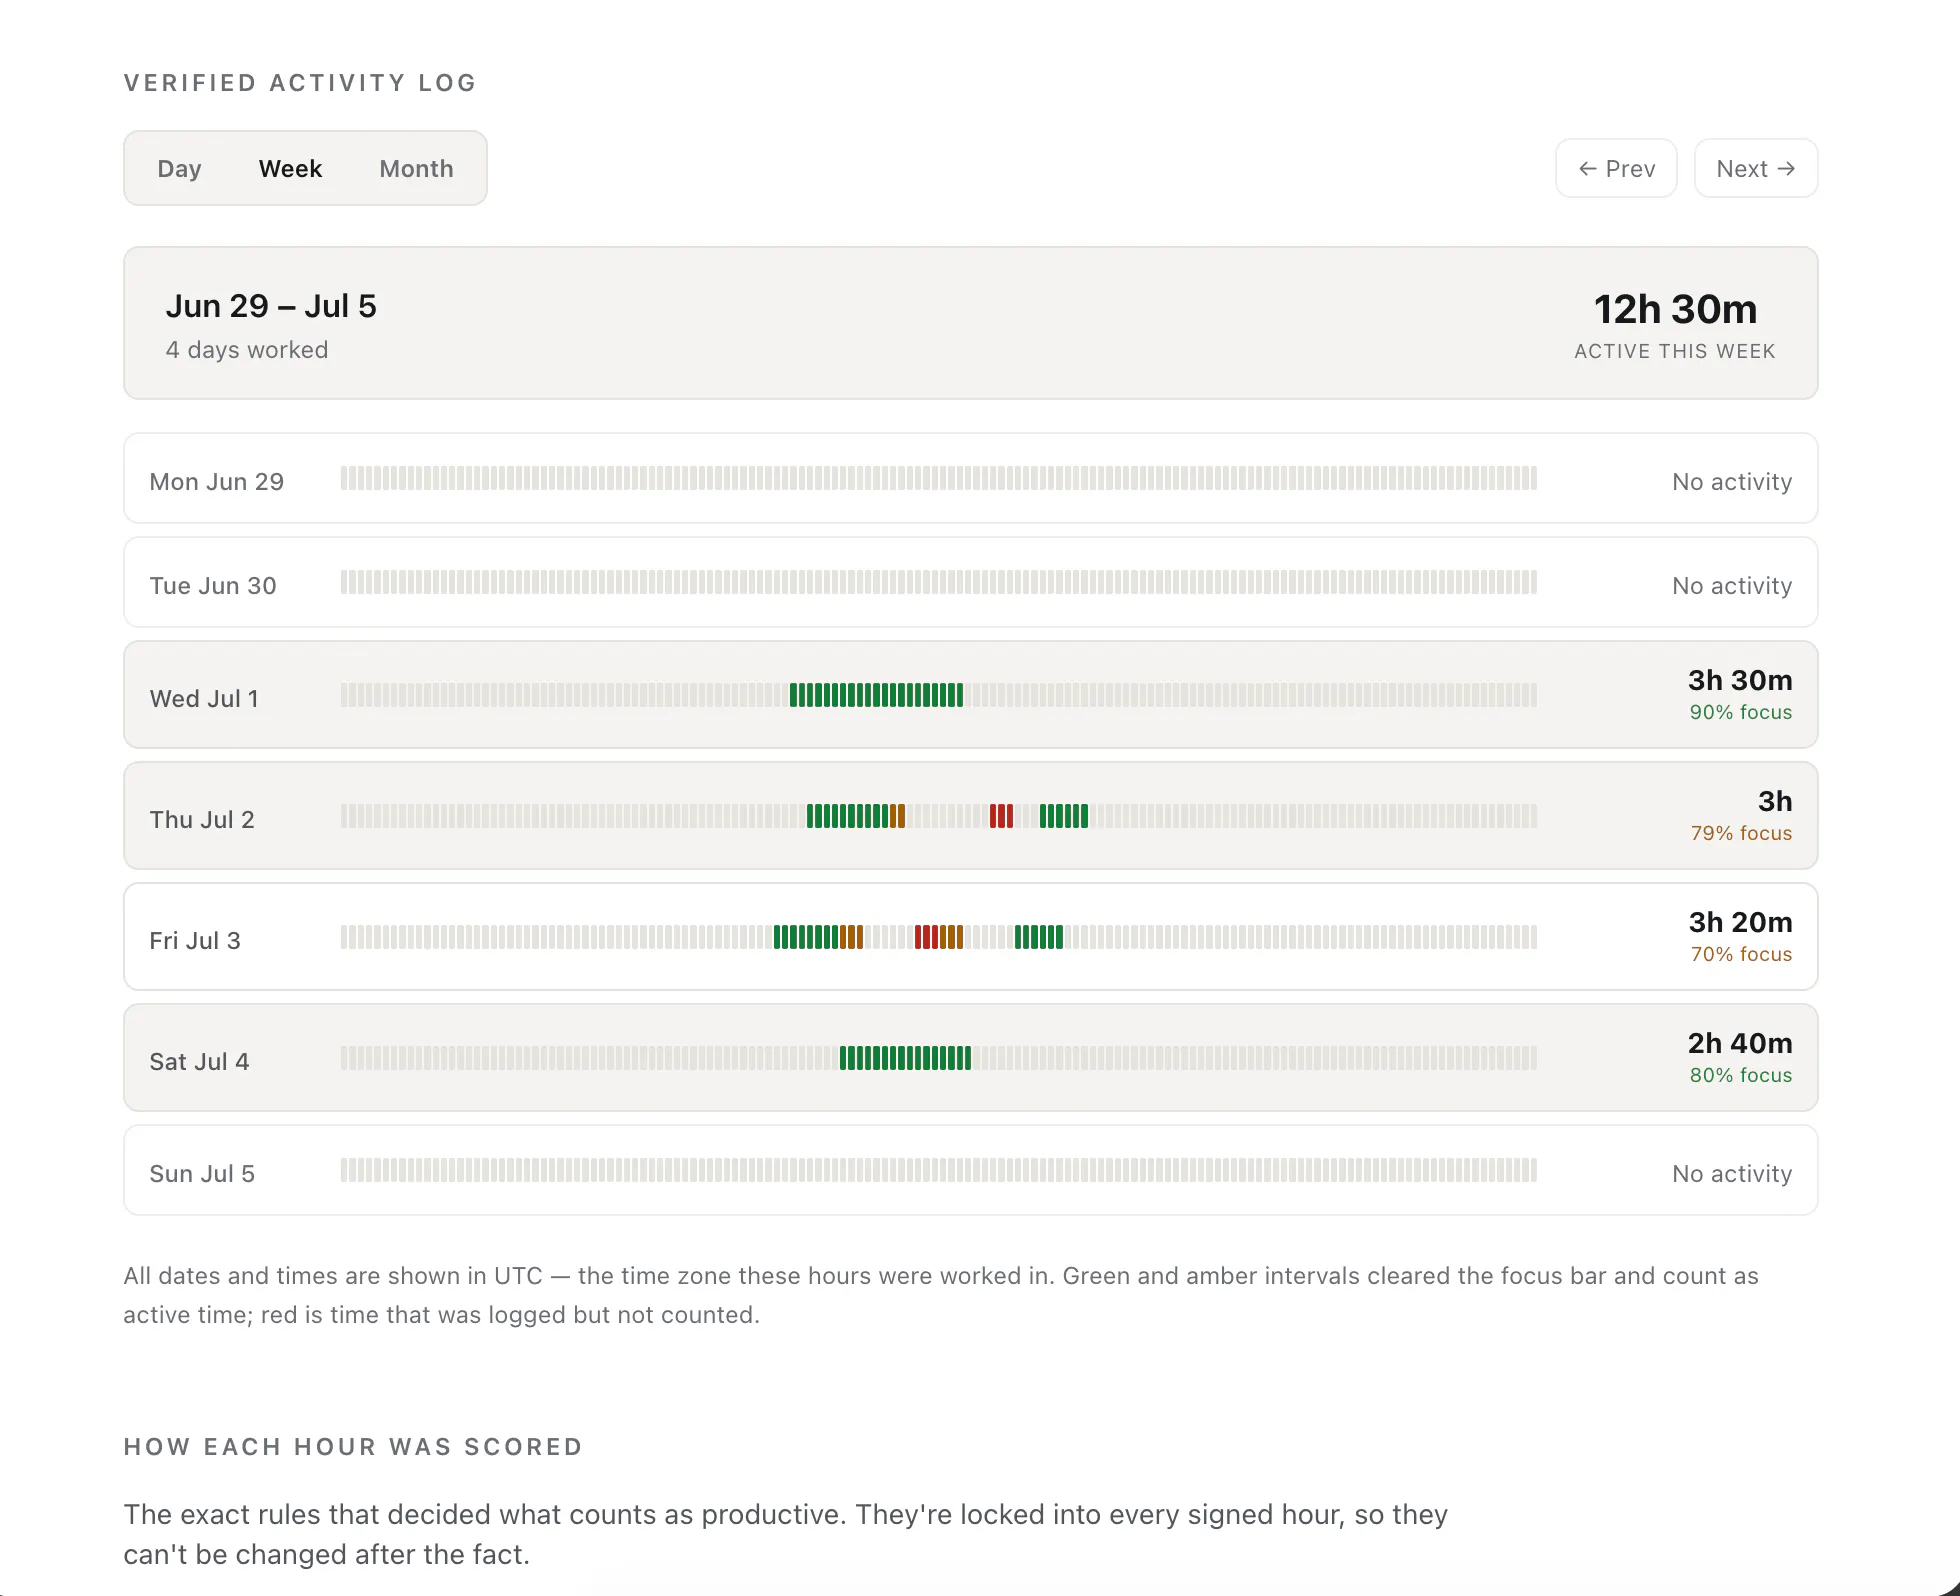Select the Sun Jul 5 row
This screenshot has height=1596, width=1960.
[x=970, y=1170]
